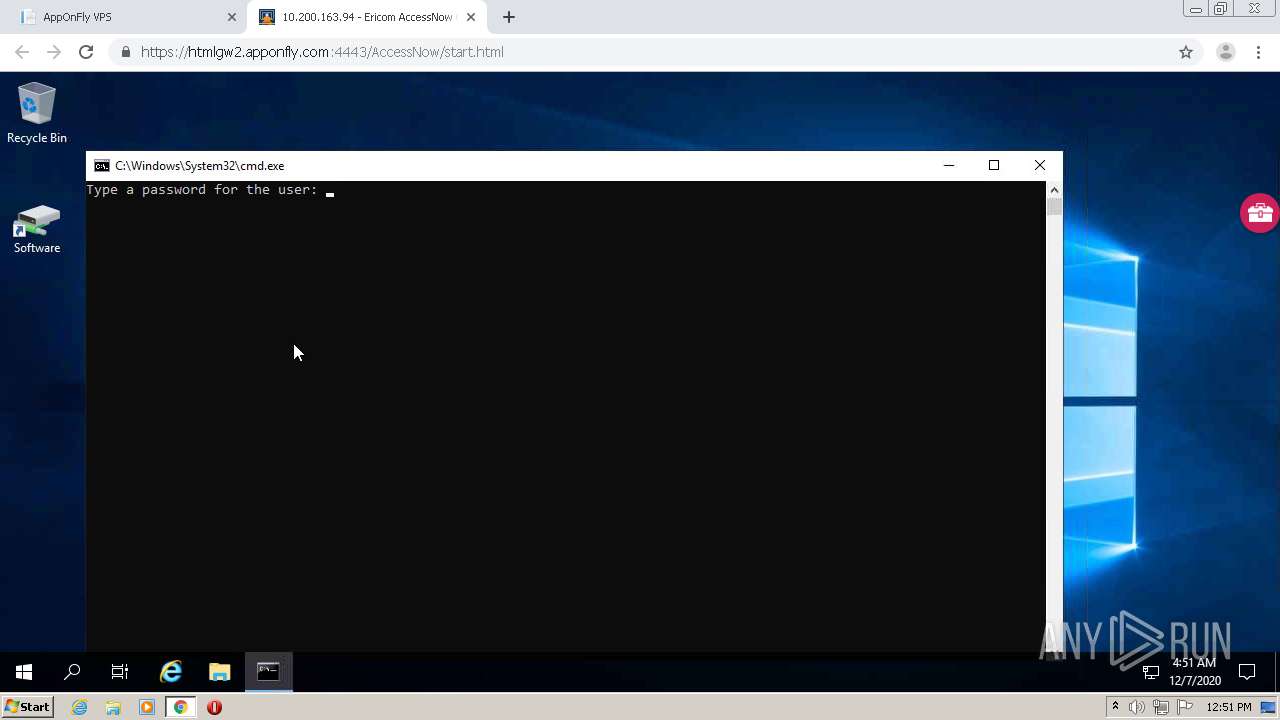Open File Explorer from remote taskbar
Image resolution: width=1280 pixels, height=720 pixels.
220,672
